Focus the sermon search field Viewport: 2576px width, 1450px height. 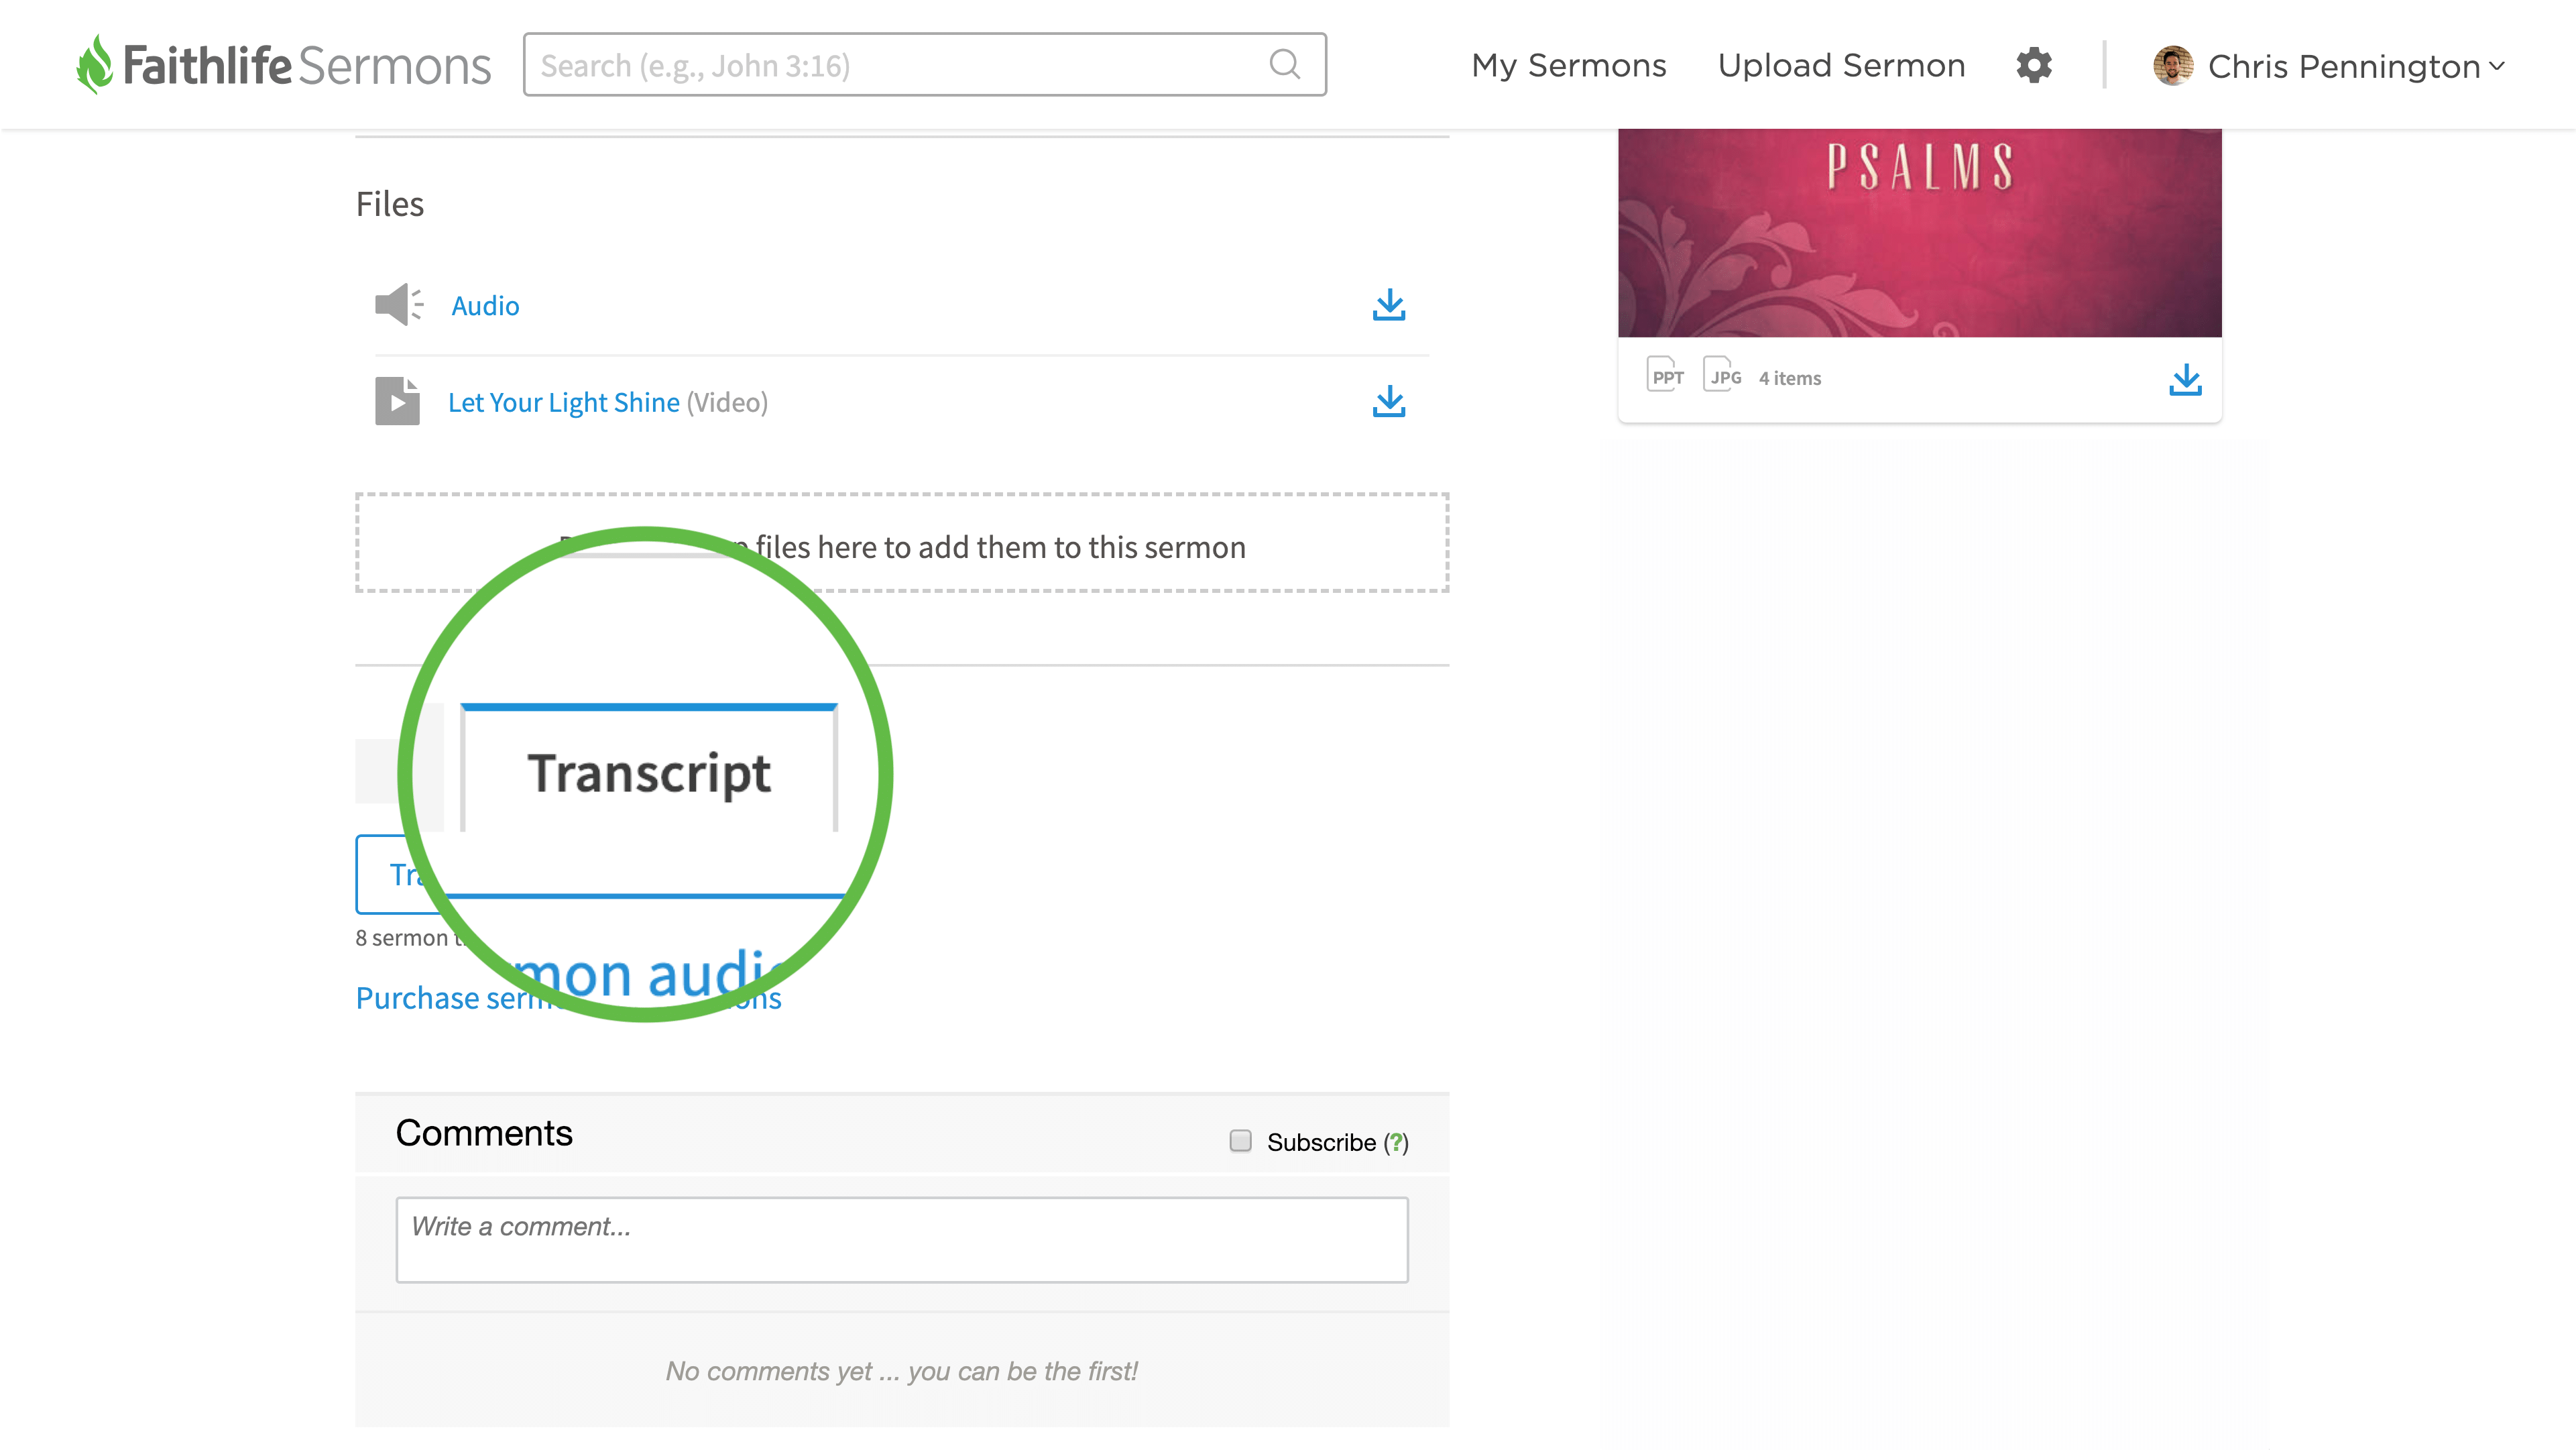924,65
